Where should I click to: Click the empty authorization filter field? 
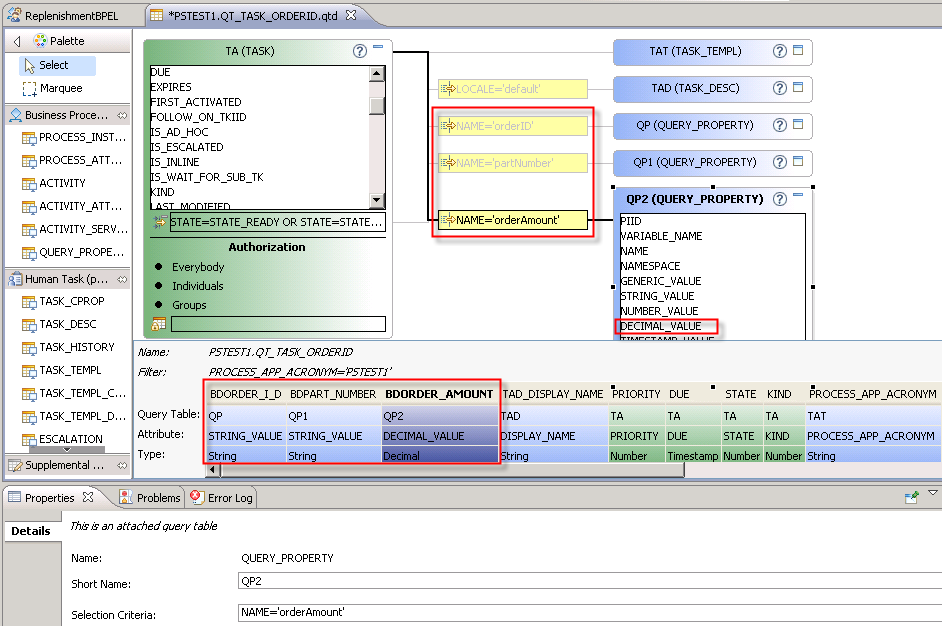tap(278, 324)
